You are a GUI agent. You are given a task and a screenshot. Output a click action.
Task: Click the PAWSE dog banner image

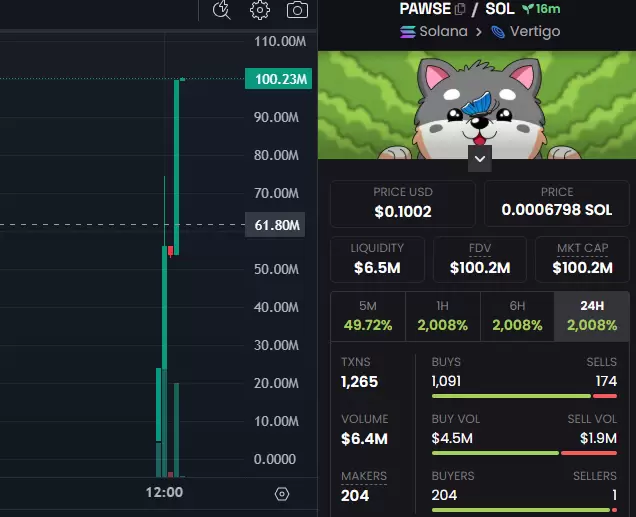click(x=477, y=105)
